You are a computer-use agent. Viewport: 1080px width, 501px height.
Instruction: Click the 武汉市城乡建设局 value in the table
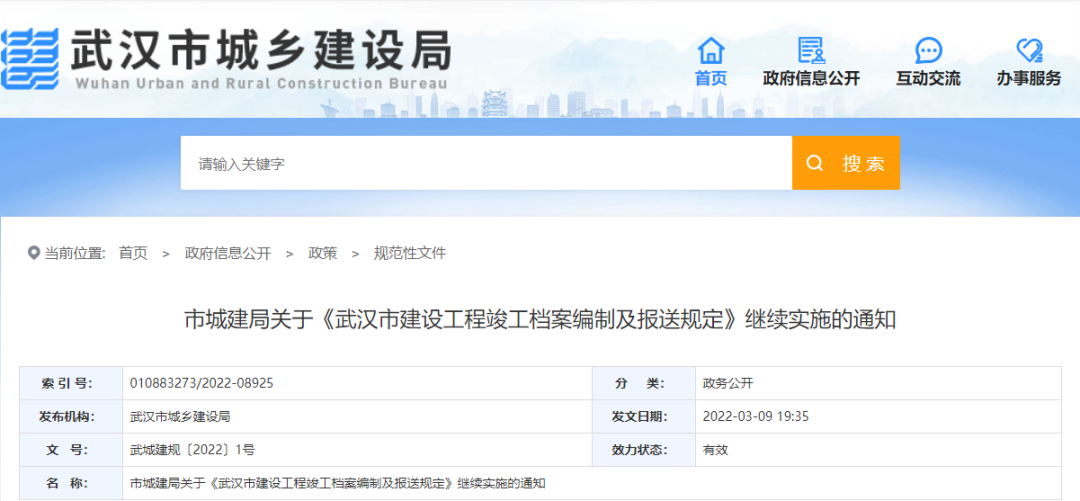click(179, 416)
